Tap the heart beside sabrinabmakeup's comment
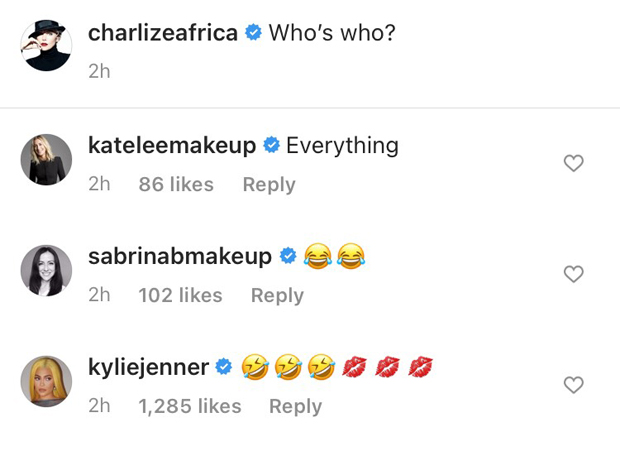 (573, 274)
